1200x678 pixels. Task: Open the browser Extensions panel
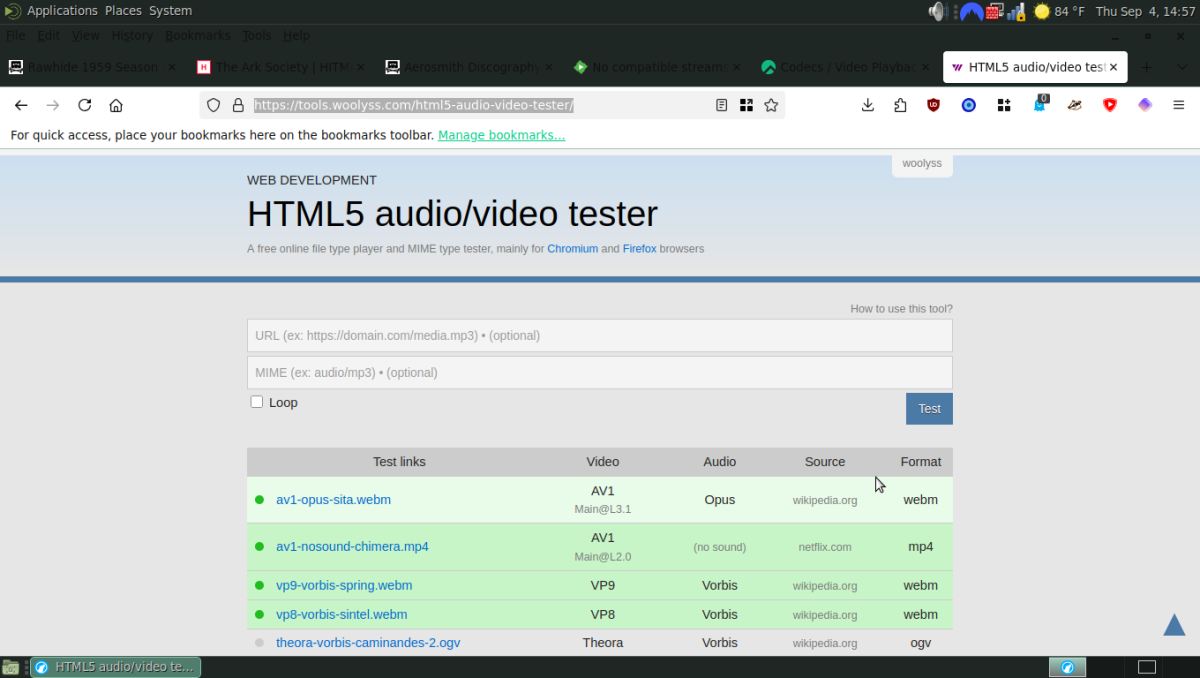(x=900, y=104)
